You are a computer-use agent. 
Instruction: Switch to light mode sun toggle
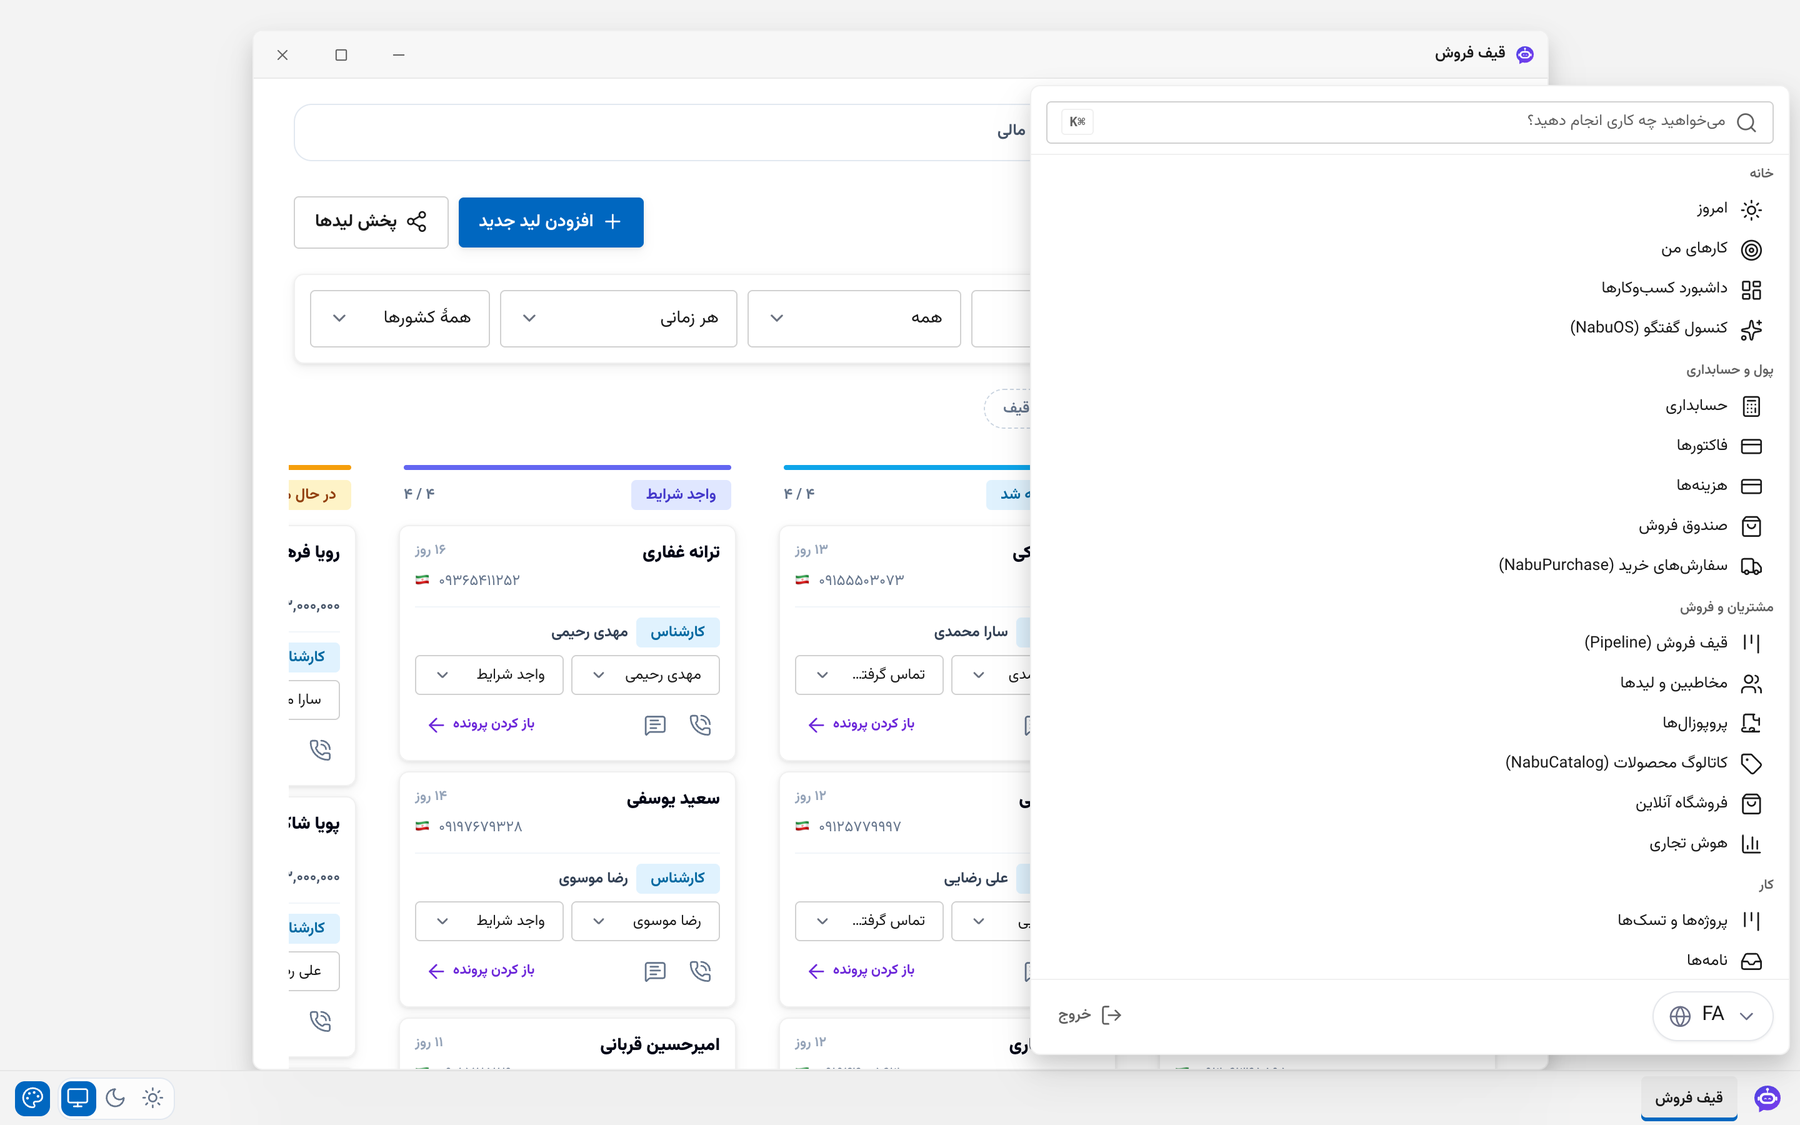152,1098
